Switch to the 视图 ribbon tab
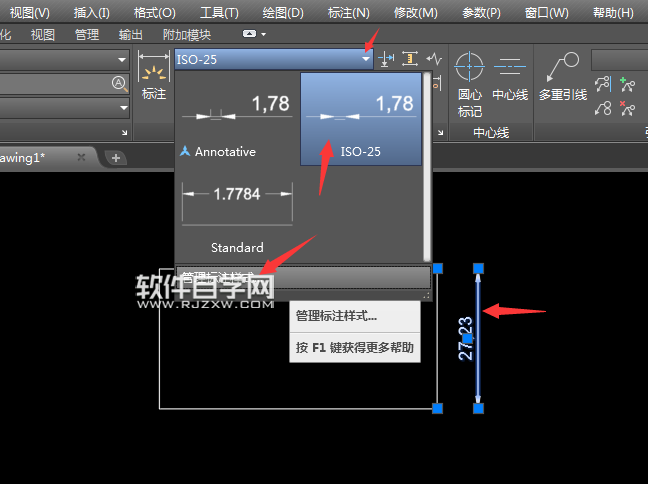This screenshot has height=484, width=648. point(43,35)
